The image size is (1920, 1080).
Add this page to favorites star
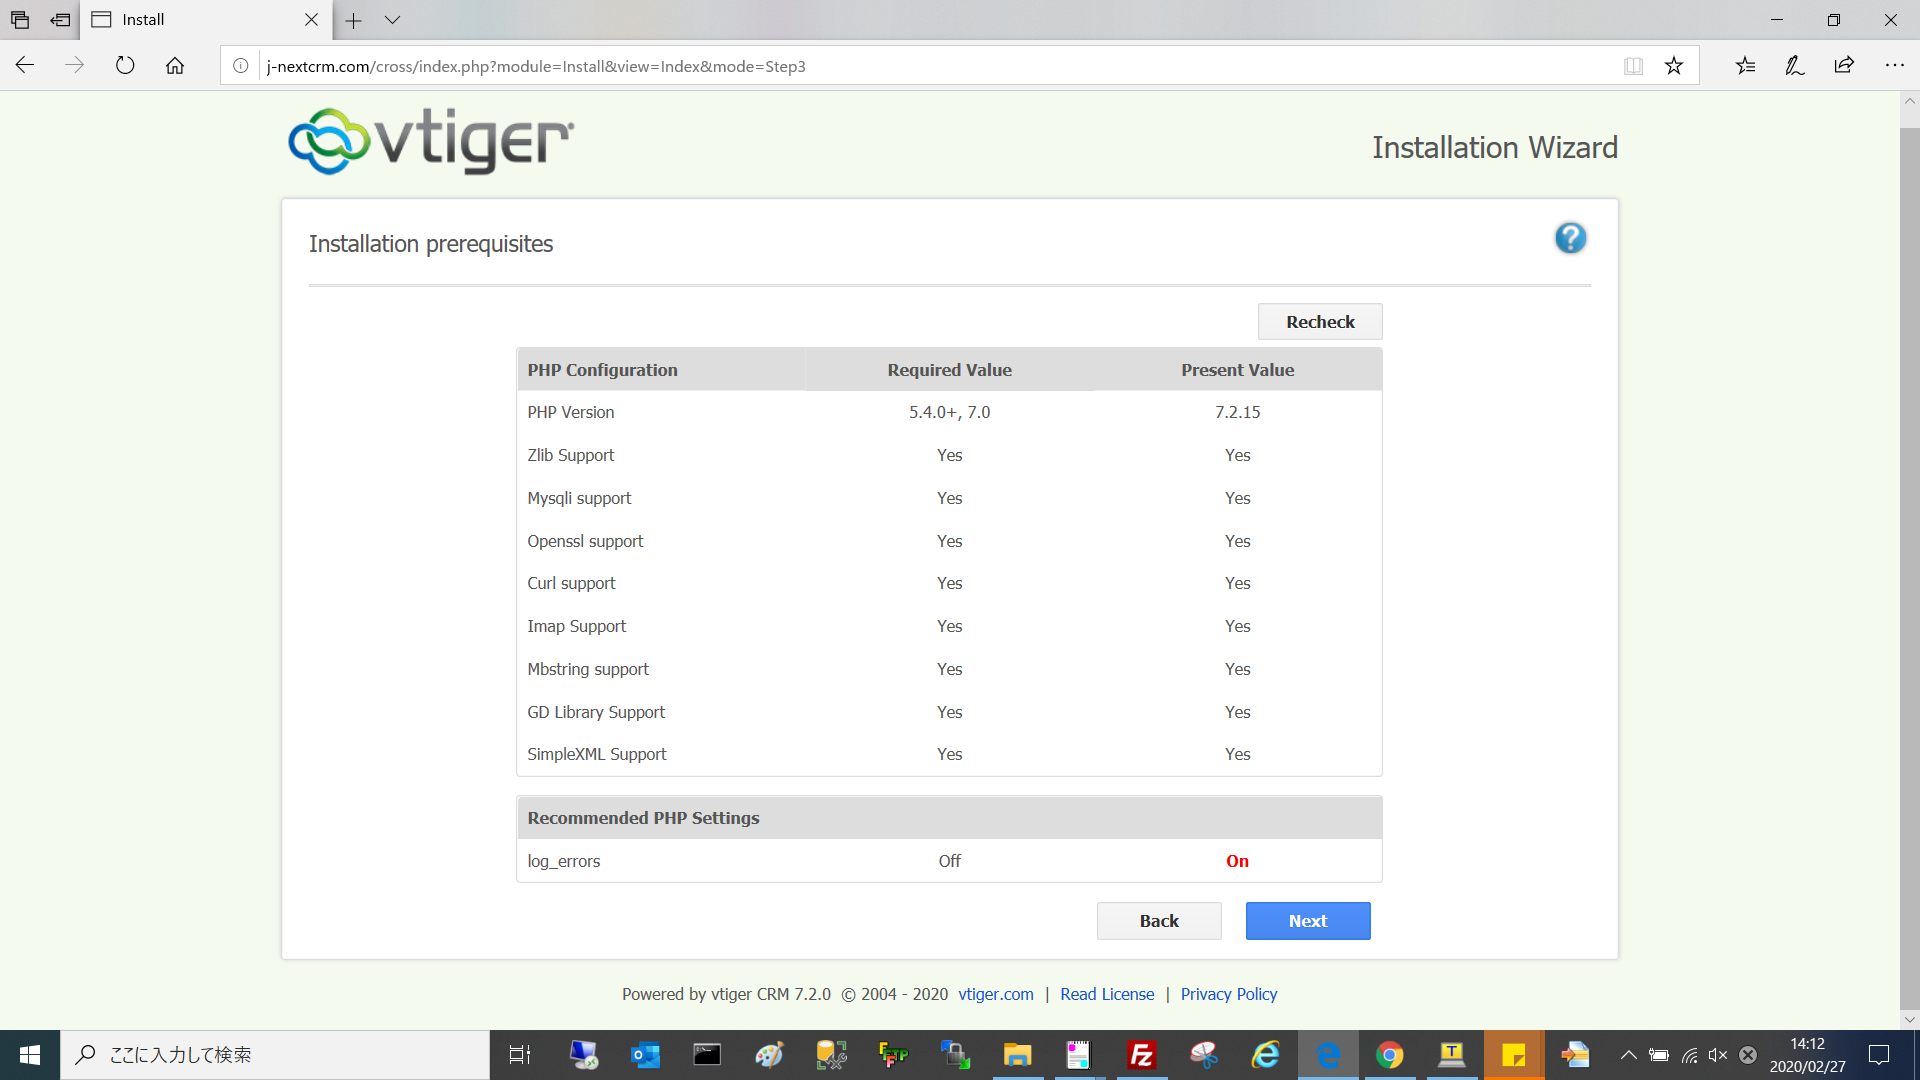point(1674,66)
